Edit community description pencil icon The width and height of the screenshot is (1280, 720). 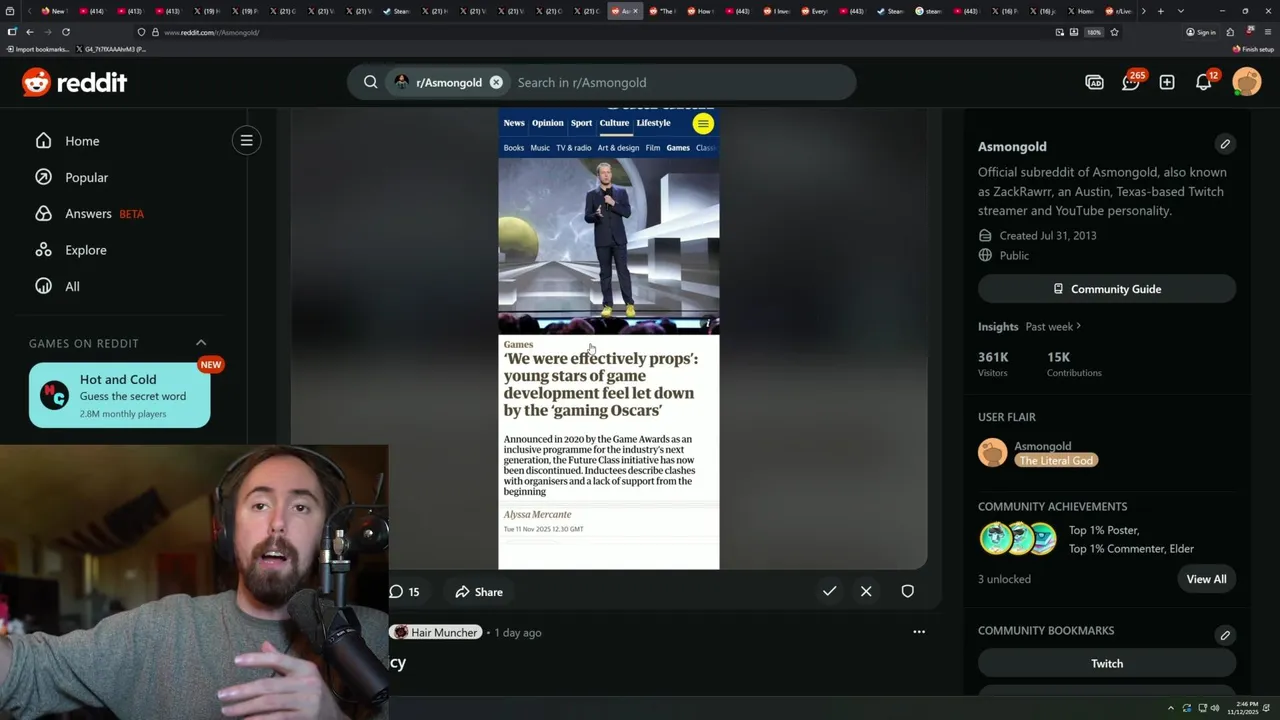(x=1225, y=144)
